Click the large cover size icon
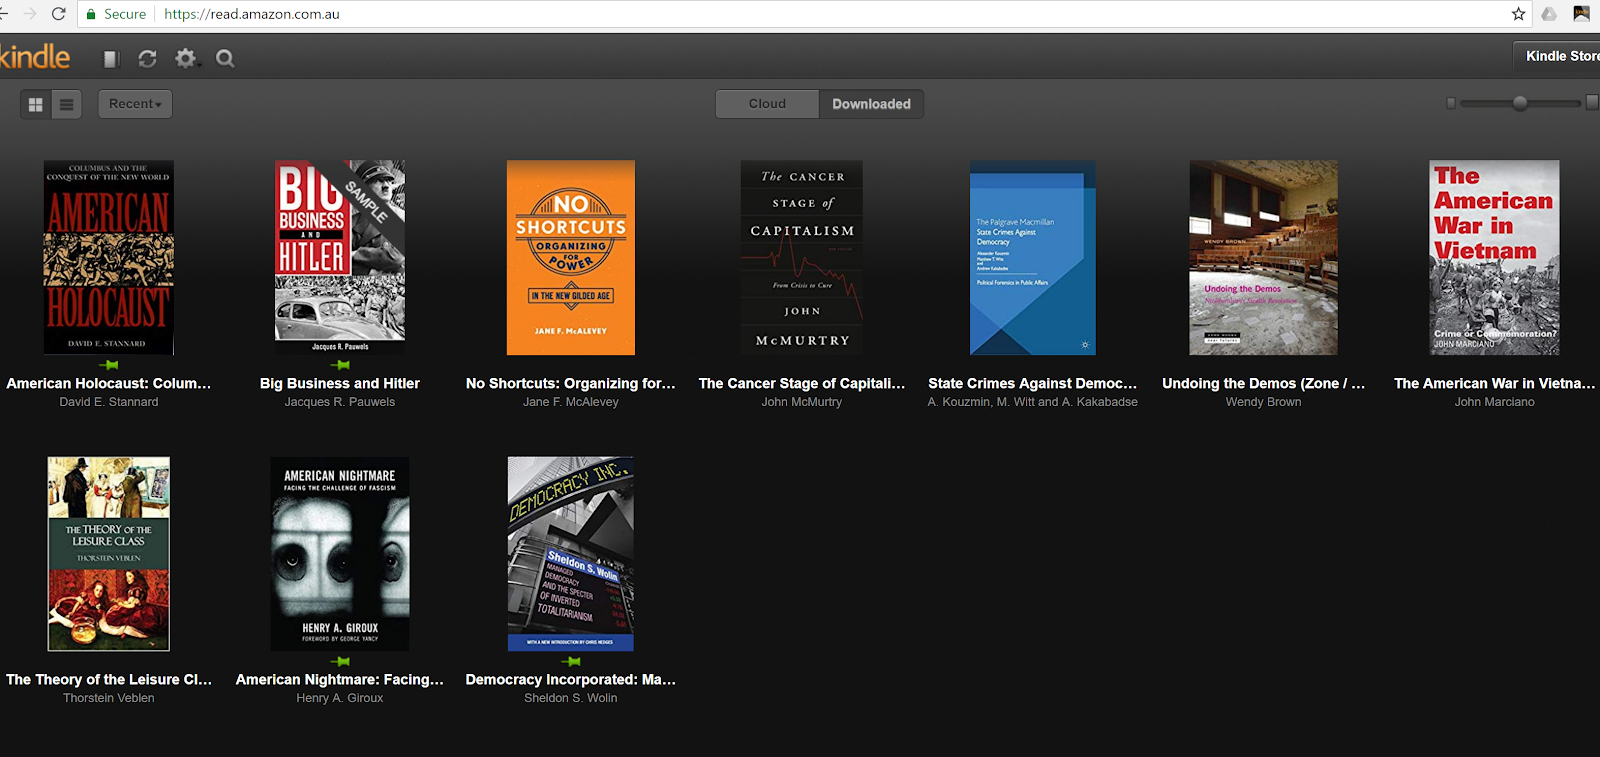 (1592, 102)
